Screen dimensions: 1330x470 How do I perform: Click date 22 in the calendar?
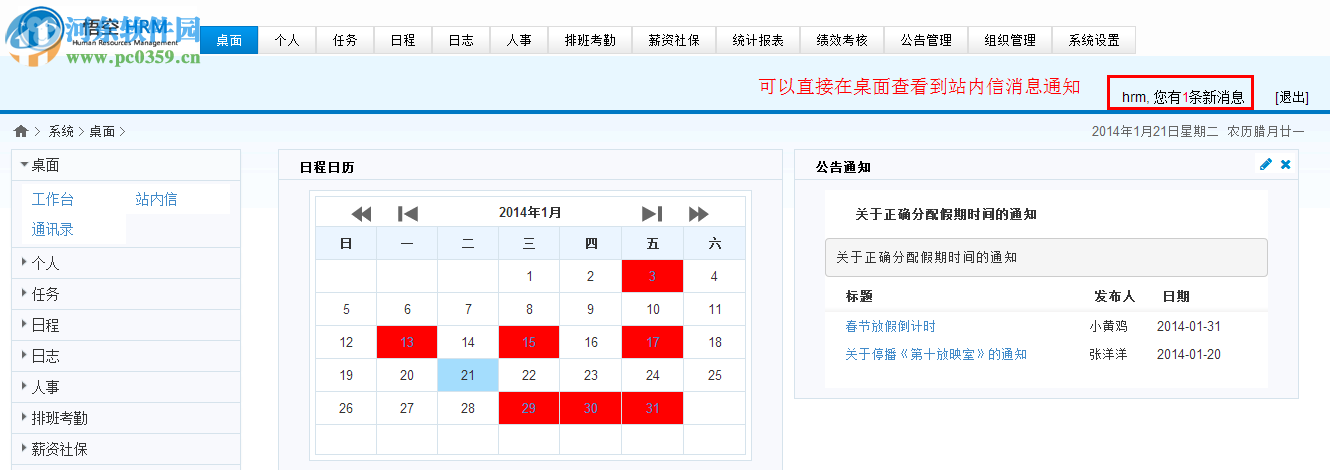(x=529, y=375)
